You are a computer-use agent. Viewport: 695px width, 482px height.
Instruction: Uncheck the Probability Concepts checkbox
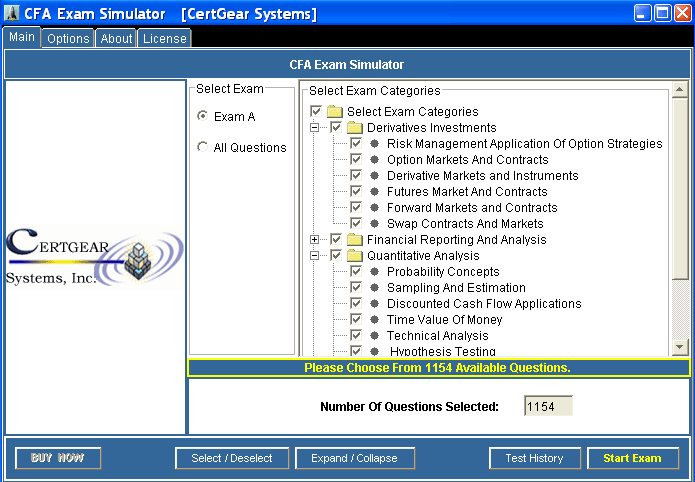coord(355,271)
